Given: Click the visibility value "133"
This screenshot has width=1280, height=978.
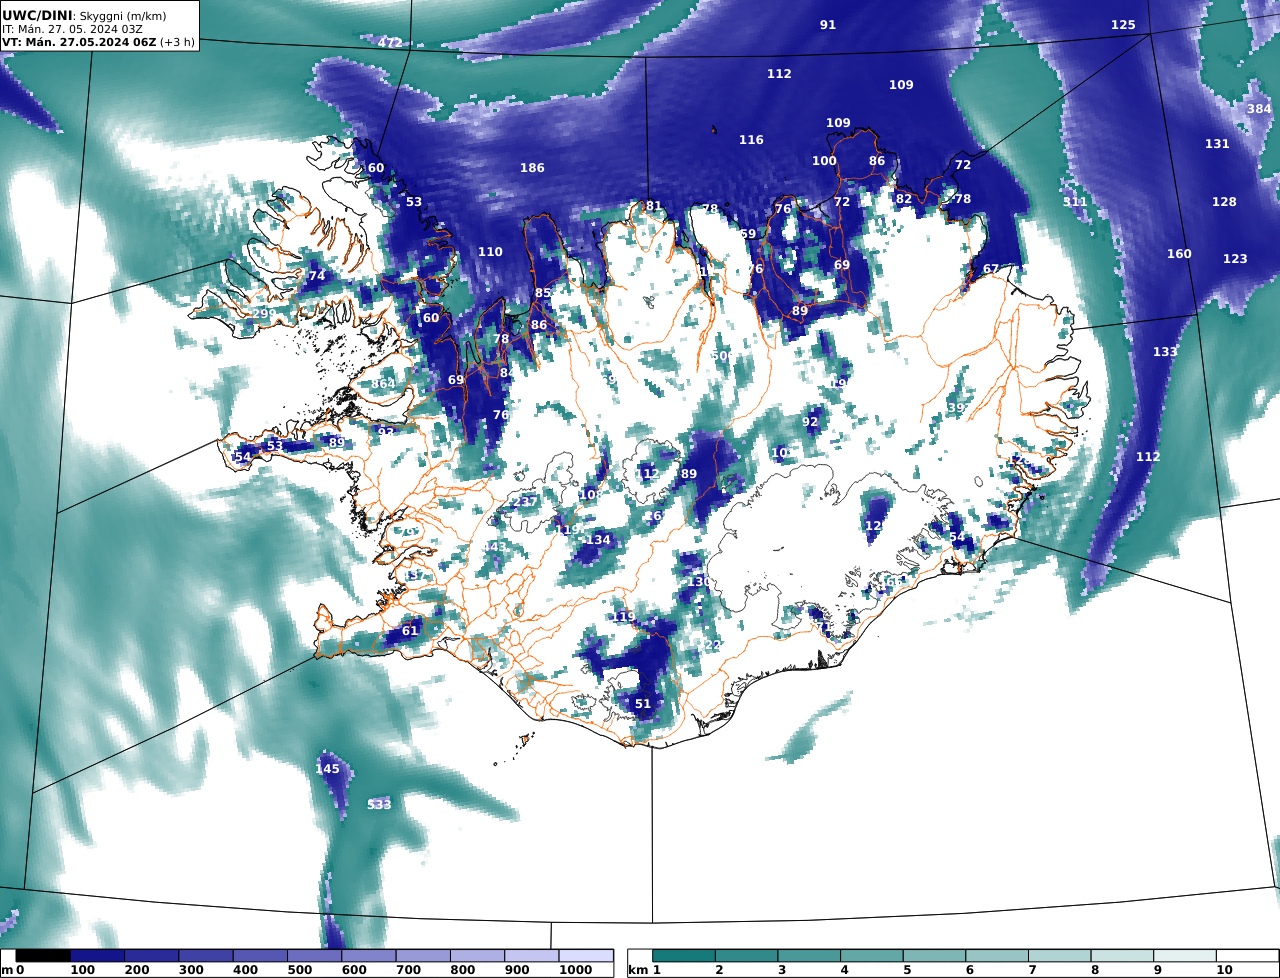Looking at the screenshot, I should (1165, 352).
